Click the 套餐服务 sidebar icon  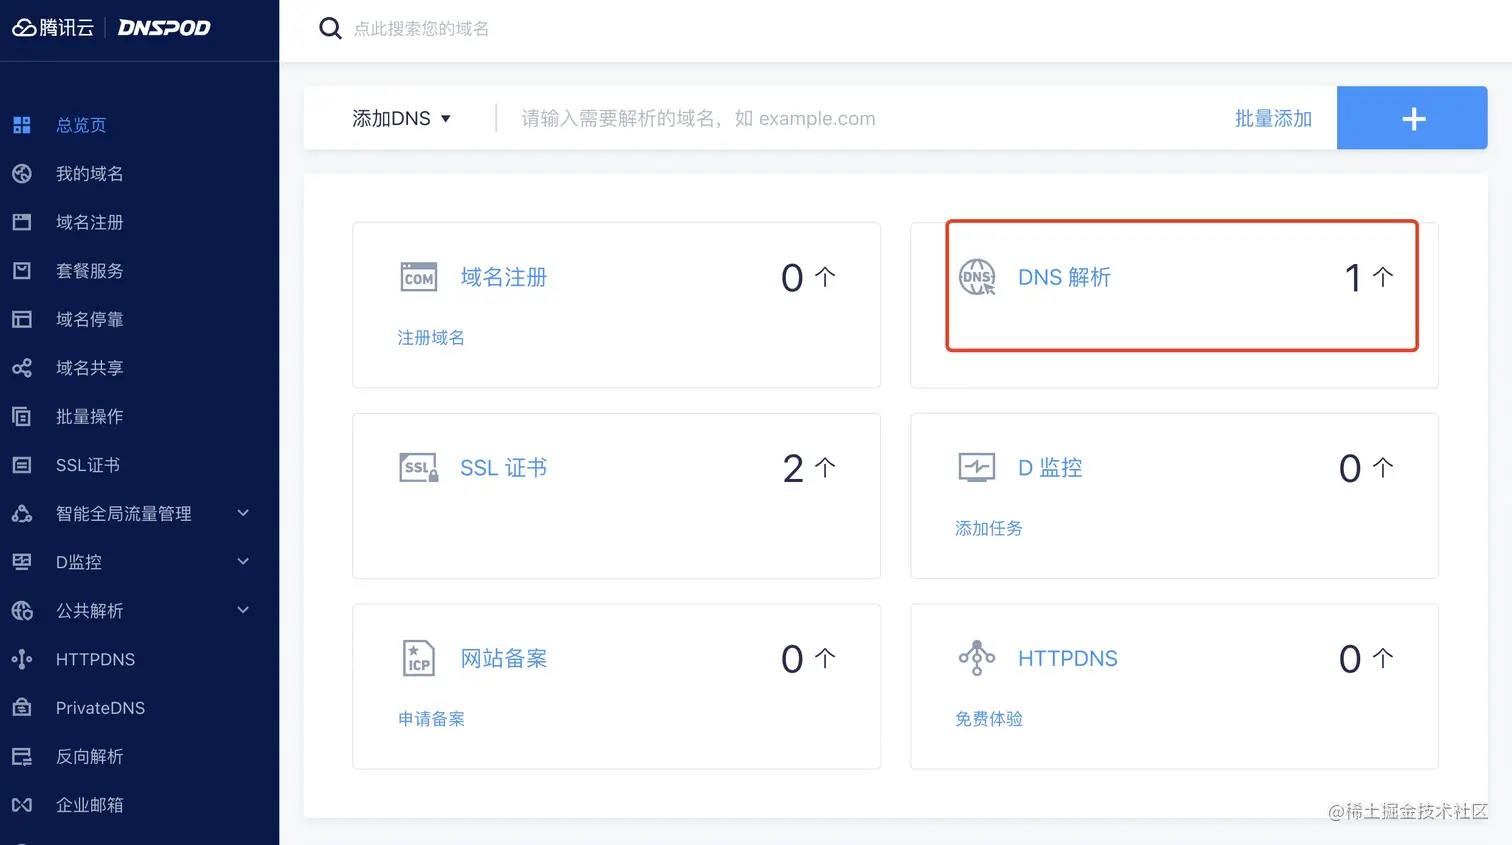pyautogui.click(x=22, y=271)
